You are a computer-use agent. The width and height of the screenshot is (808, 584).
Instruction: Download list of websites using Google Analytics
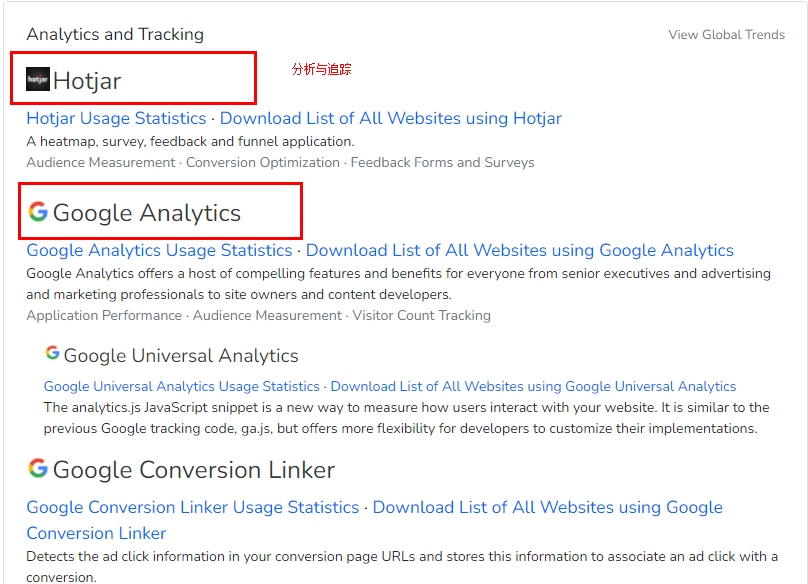click(x=519, y=250)
